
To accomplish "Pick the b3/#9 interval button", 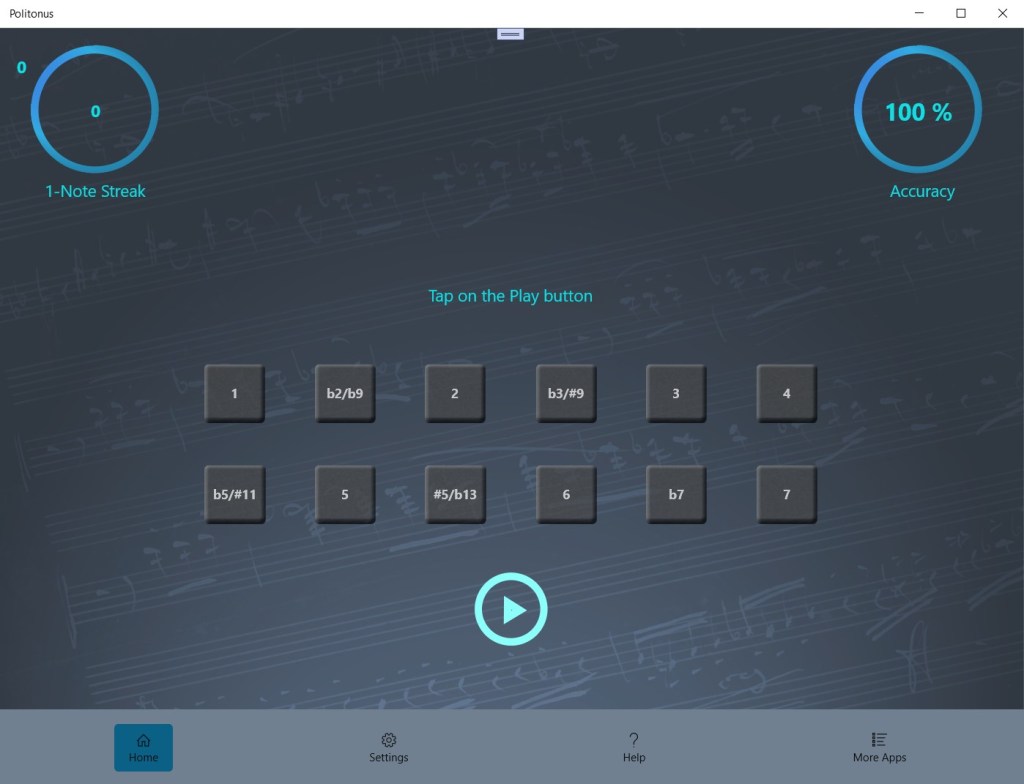I will [566, 393].
